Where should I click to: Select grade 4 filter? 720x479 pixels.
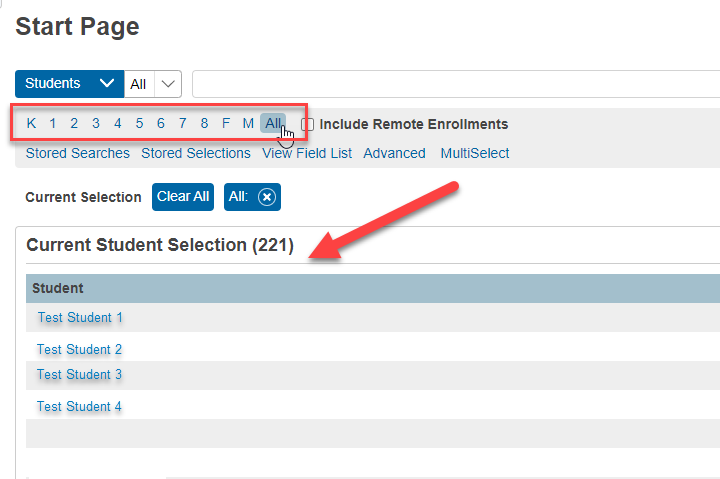click(117, 124)
